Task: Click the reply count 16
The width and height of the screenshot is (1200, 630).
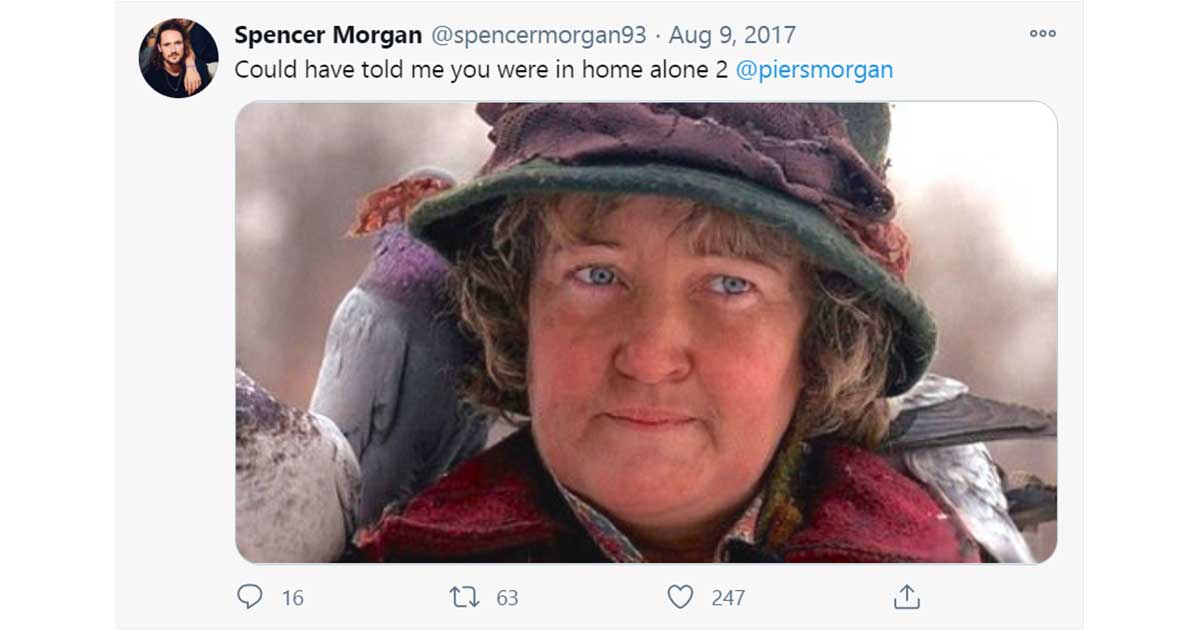Action: point(292,598)
